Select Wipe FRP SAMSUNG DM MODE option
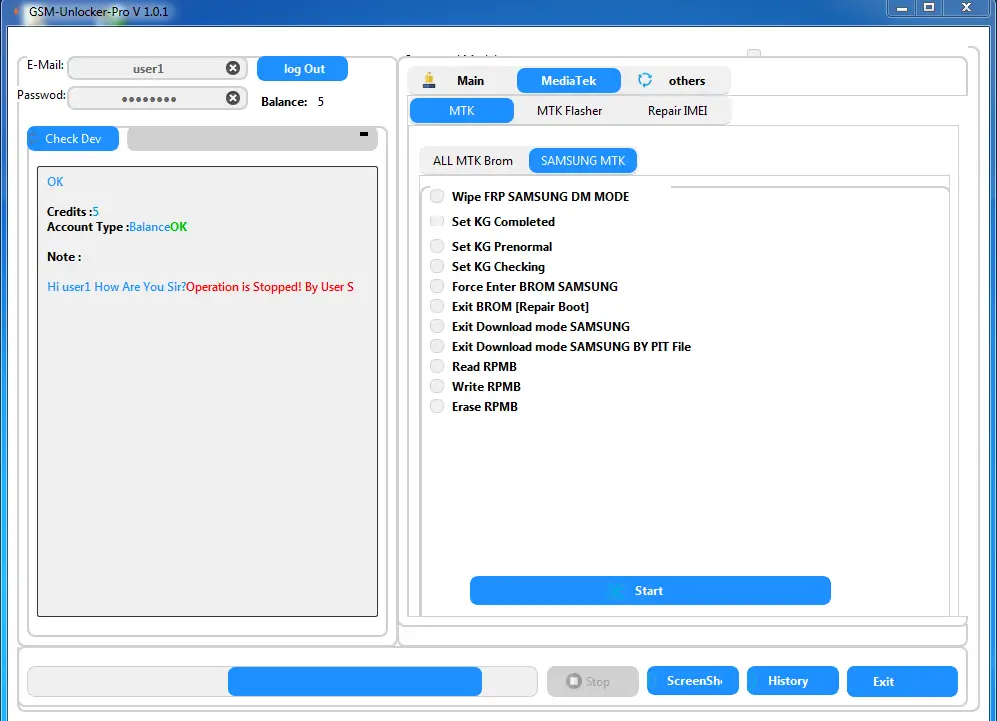The width and height of the screenshot is (997, 721). [x=437, y=197]
